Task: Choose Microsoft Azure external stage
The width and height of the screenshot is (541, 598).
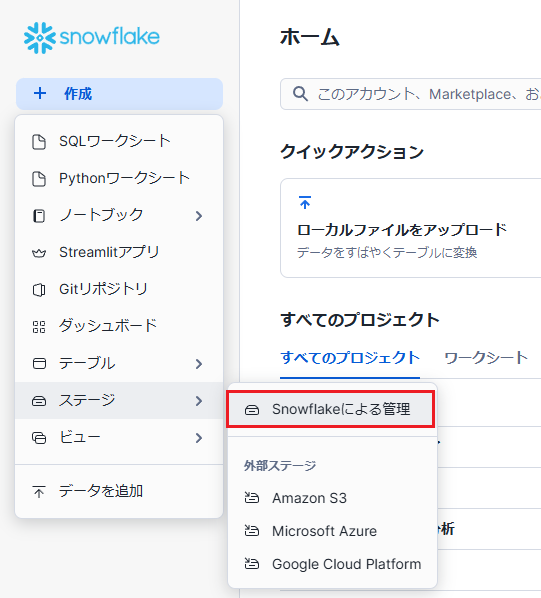Action: (x=332, y=531)
